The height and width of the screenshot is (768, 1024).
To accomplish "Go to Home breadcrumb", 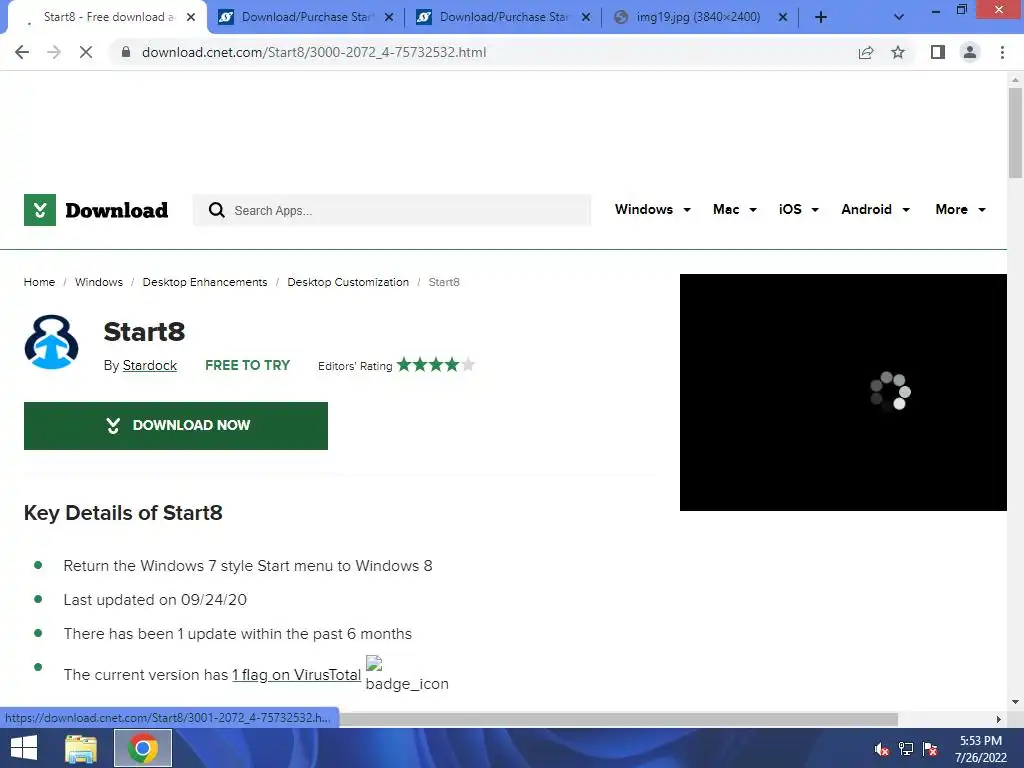I will click(39, 282).
